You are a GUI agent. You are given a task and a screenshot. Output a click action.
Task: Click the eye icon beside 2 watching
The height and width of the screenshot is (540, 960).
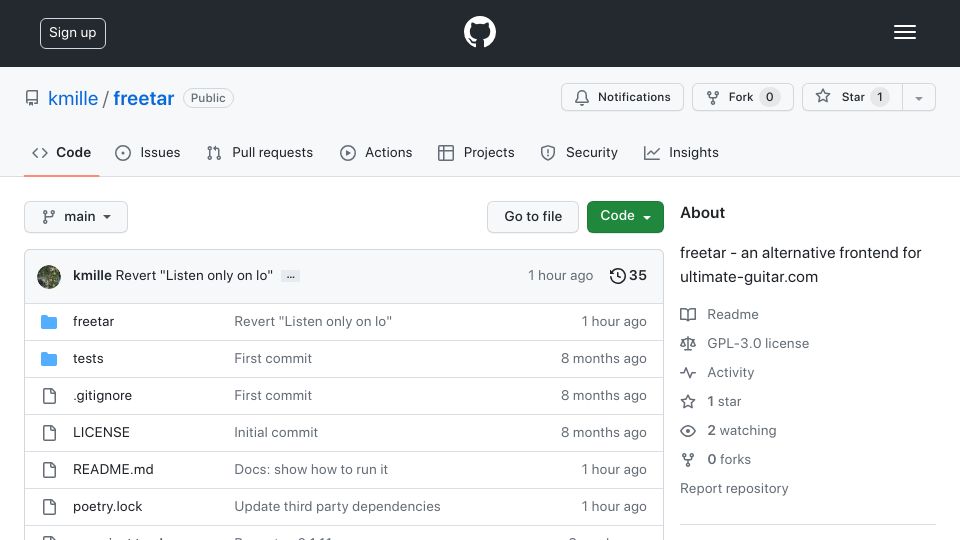tap(688, 431)
